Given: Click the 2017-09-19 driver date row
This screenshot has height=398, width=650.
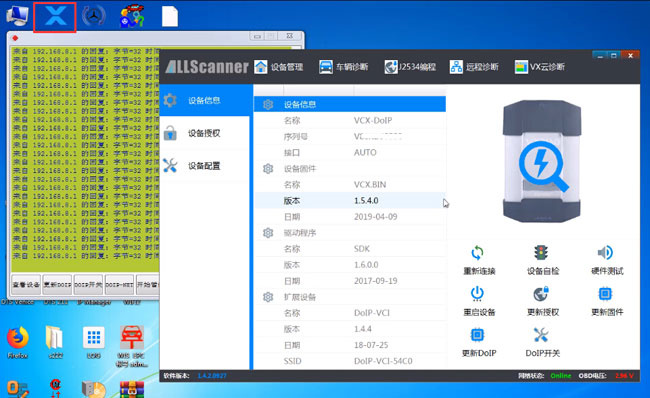Looking at the screenshot, I should (349, 281).
